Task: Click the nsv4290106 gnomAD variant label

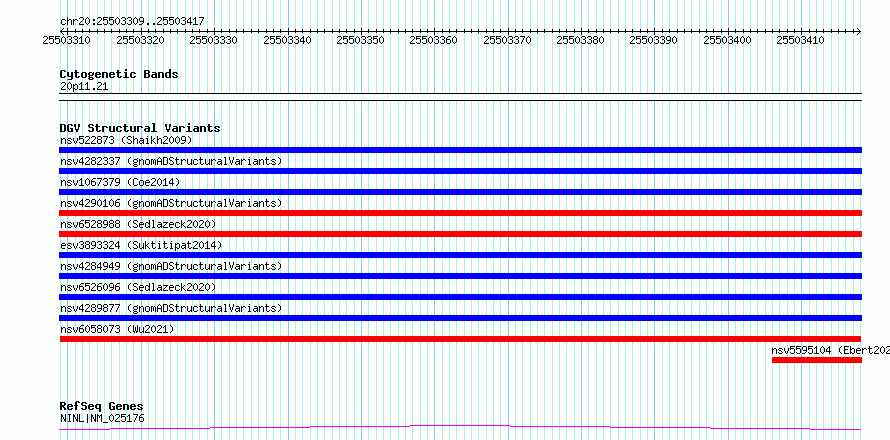Action: [x=171, y=203]
